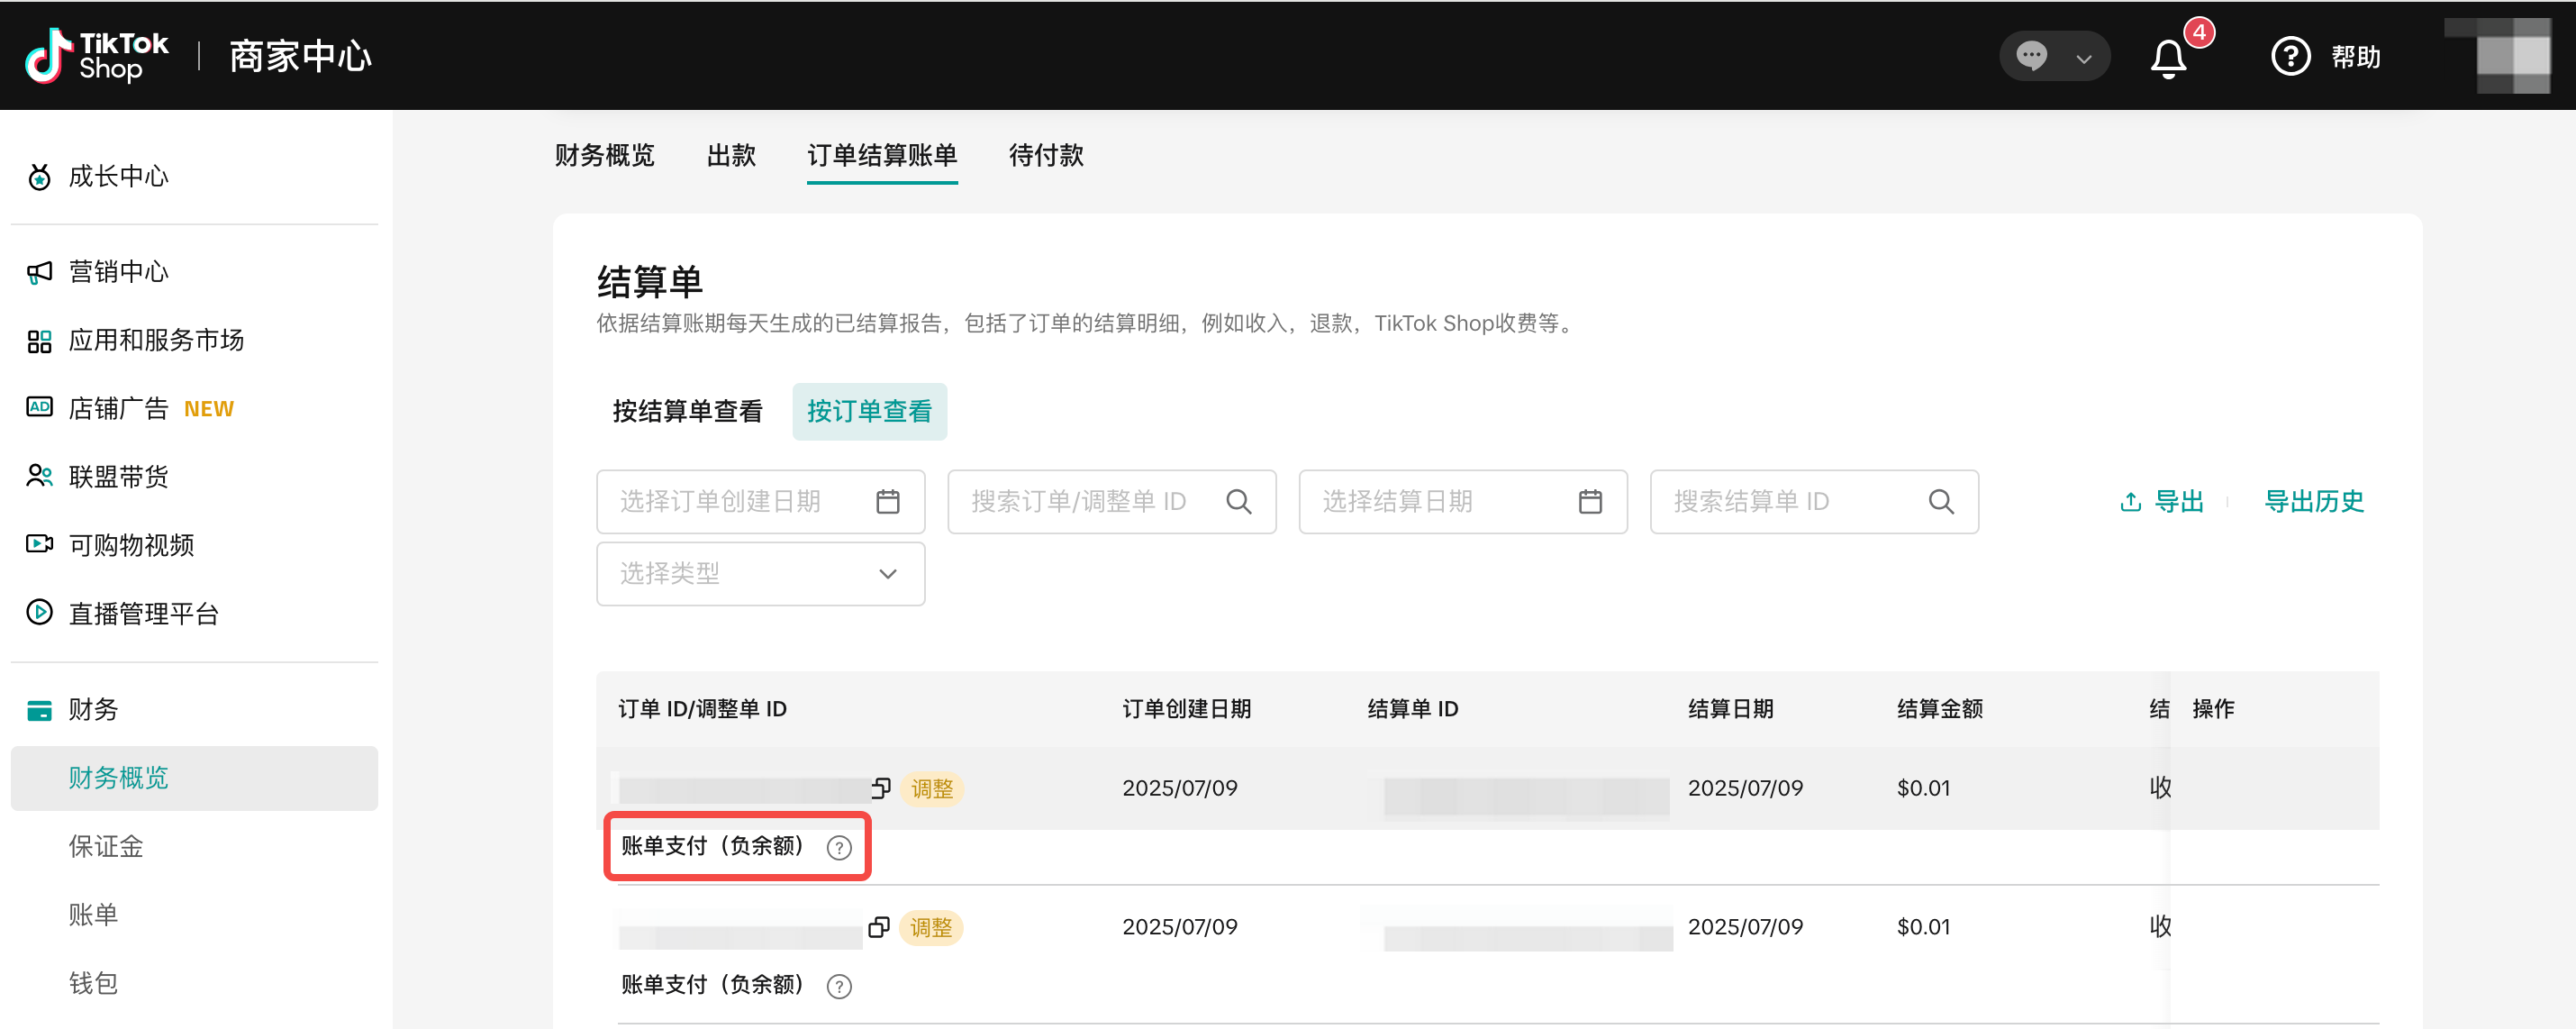Click calendar icon in 选择订单创建日期 field
The image size is (2576, 1029).
click(x=887, y=502)
